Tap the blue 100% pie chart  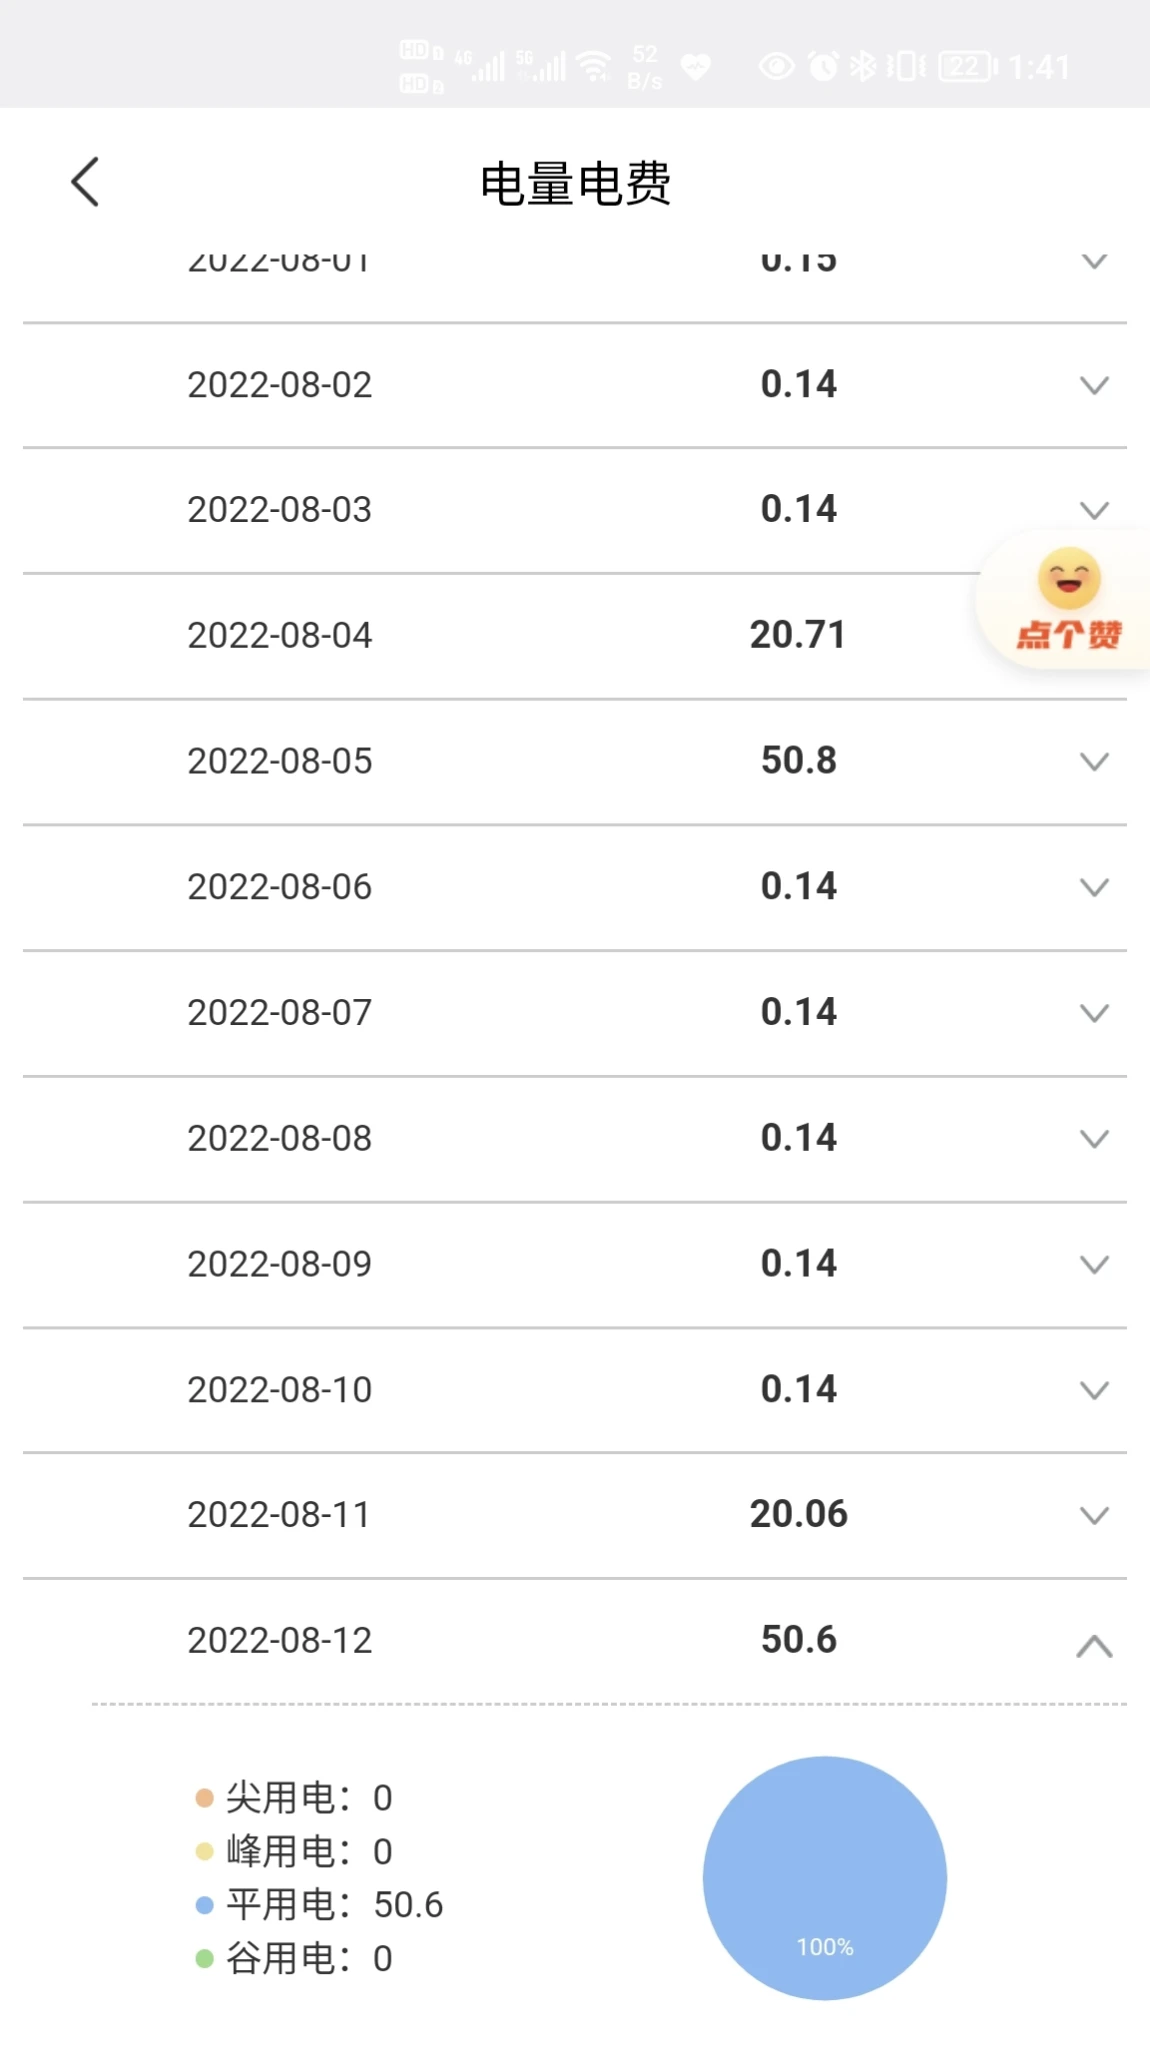(824, 1877)
